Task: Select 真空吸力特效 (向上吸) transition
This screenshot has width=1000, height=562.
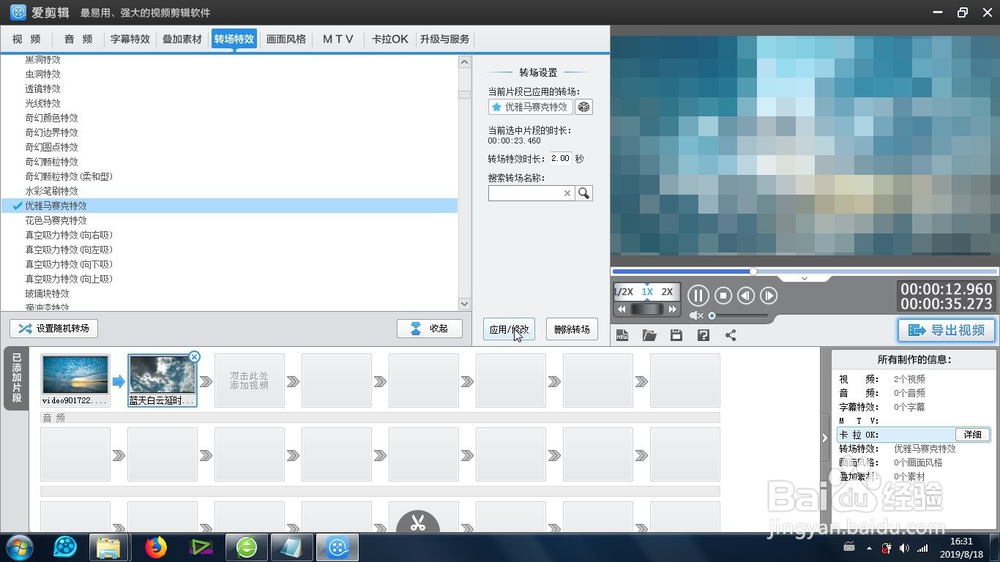Action: click(x=69, y=279)
